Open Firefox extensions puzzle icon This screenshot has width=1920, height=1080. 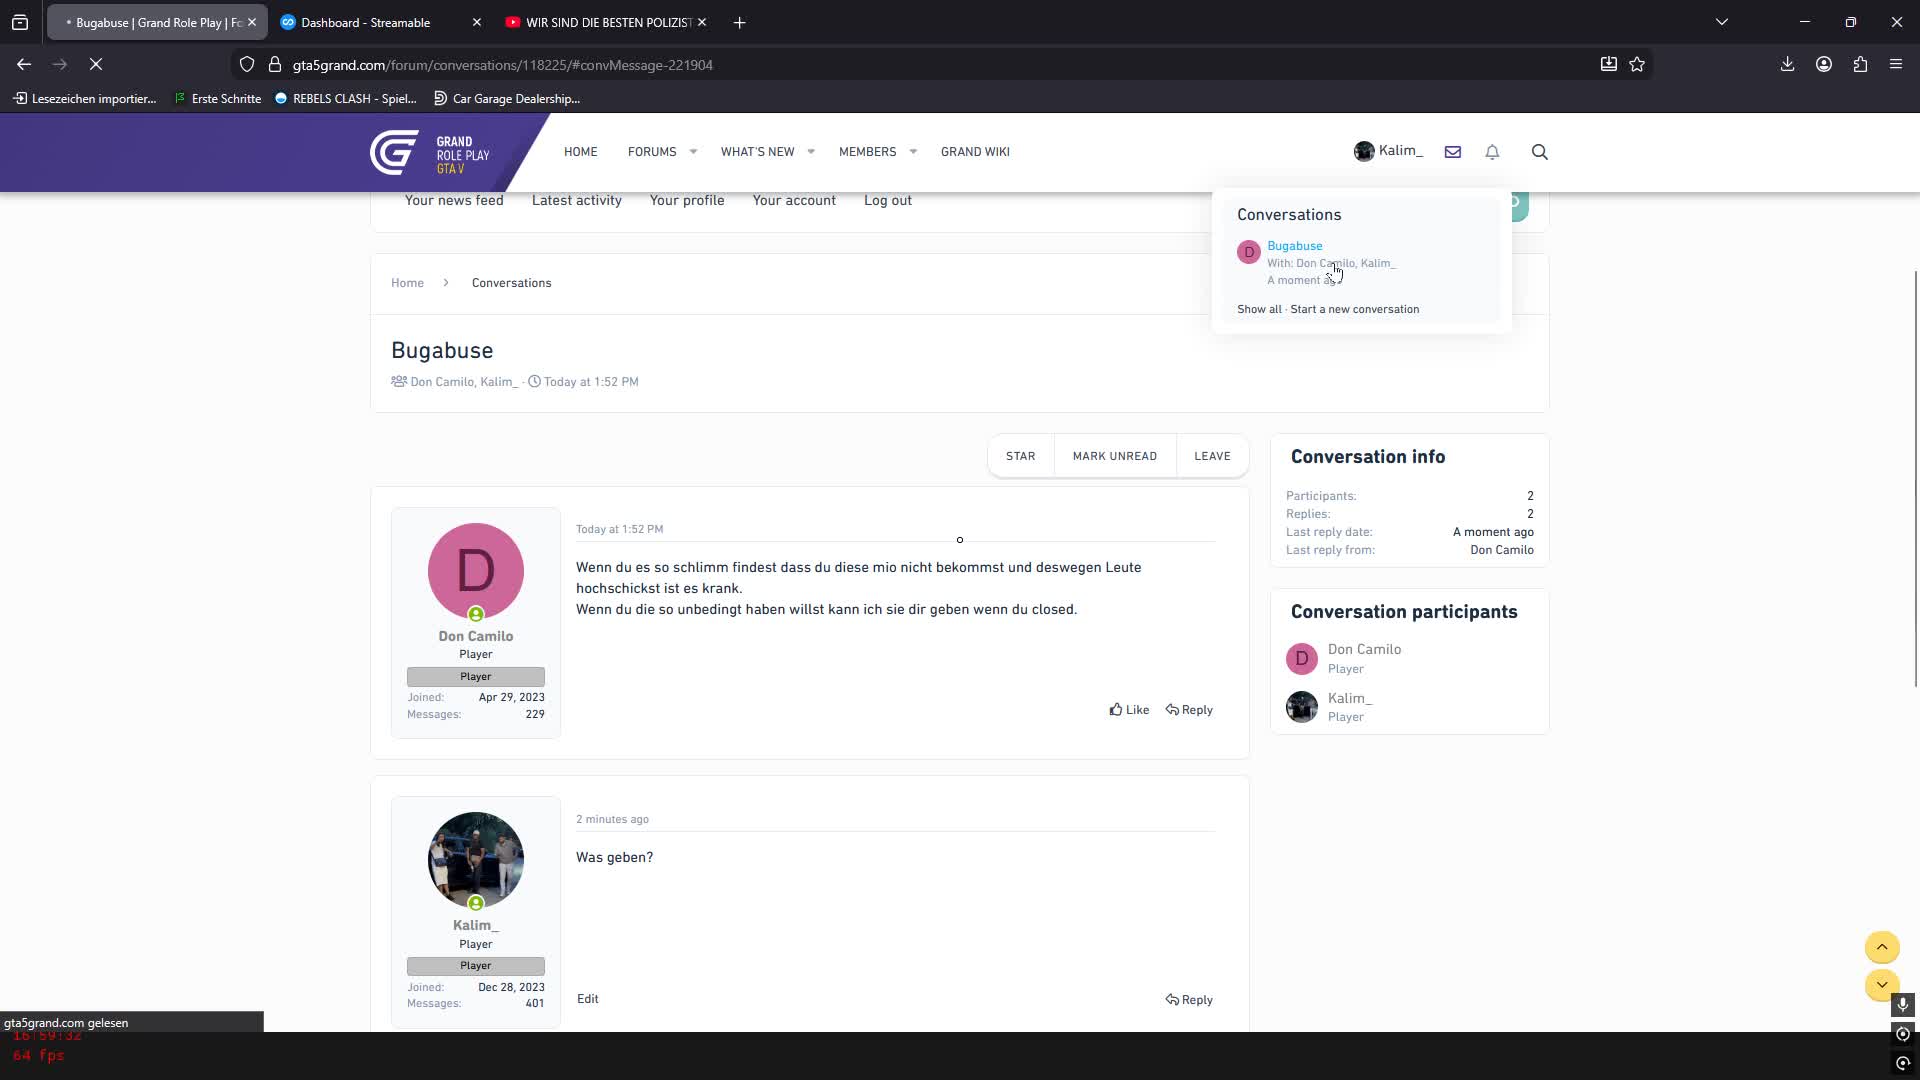(x=1860, y=64)
